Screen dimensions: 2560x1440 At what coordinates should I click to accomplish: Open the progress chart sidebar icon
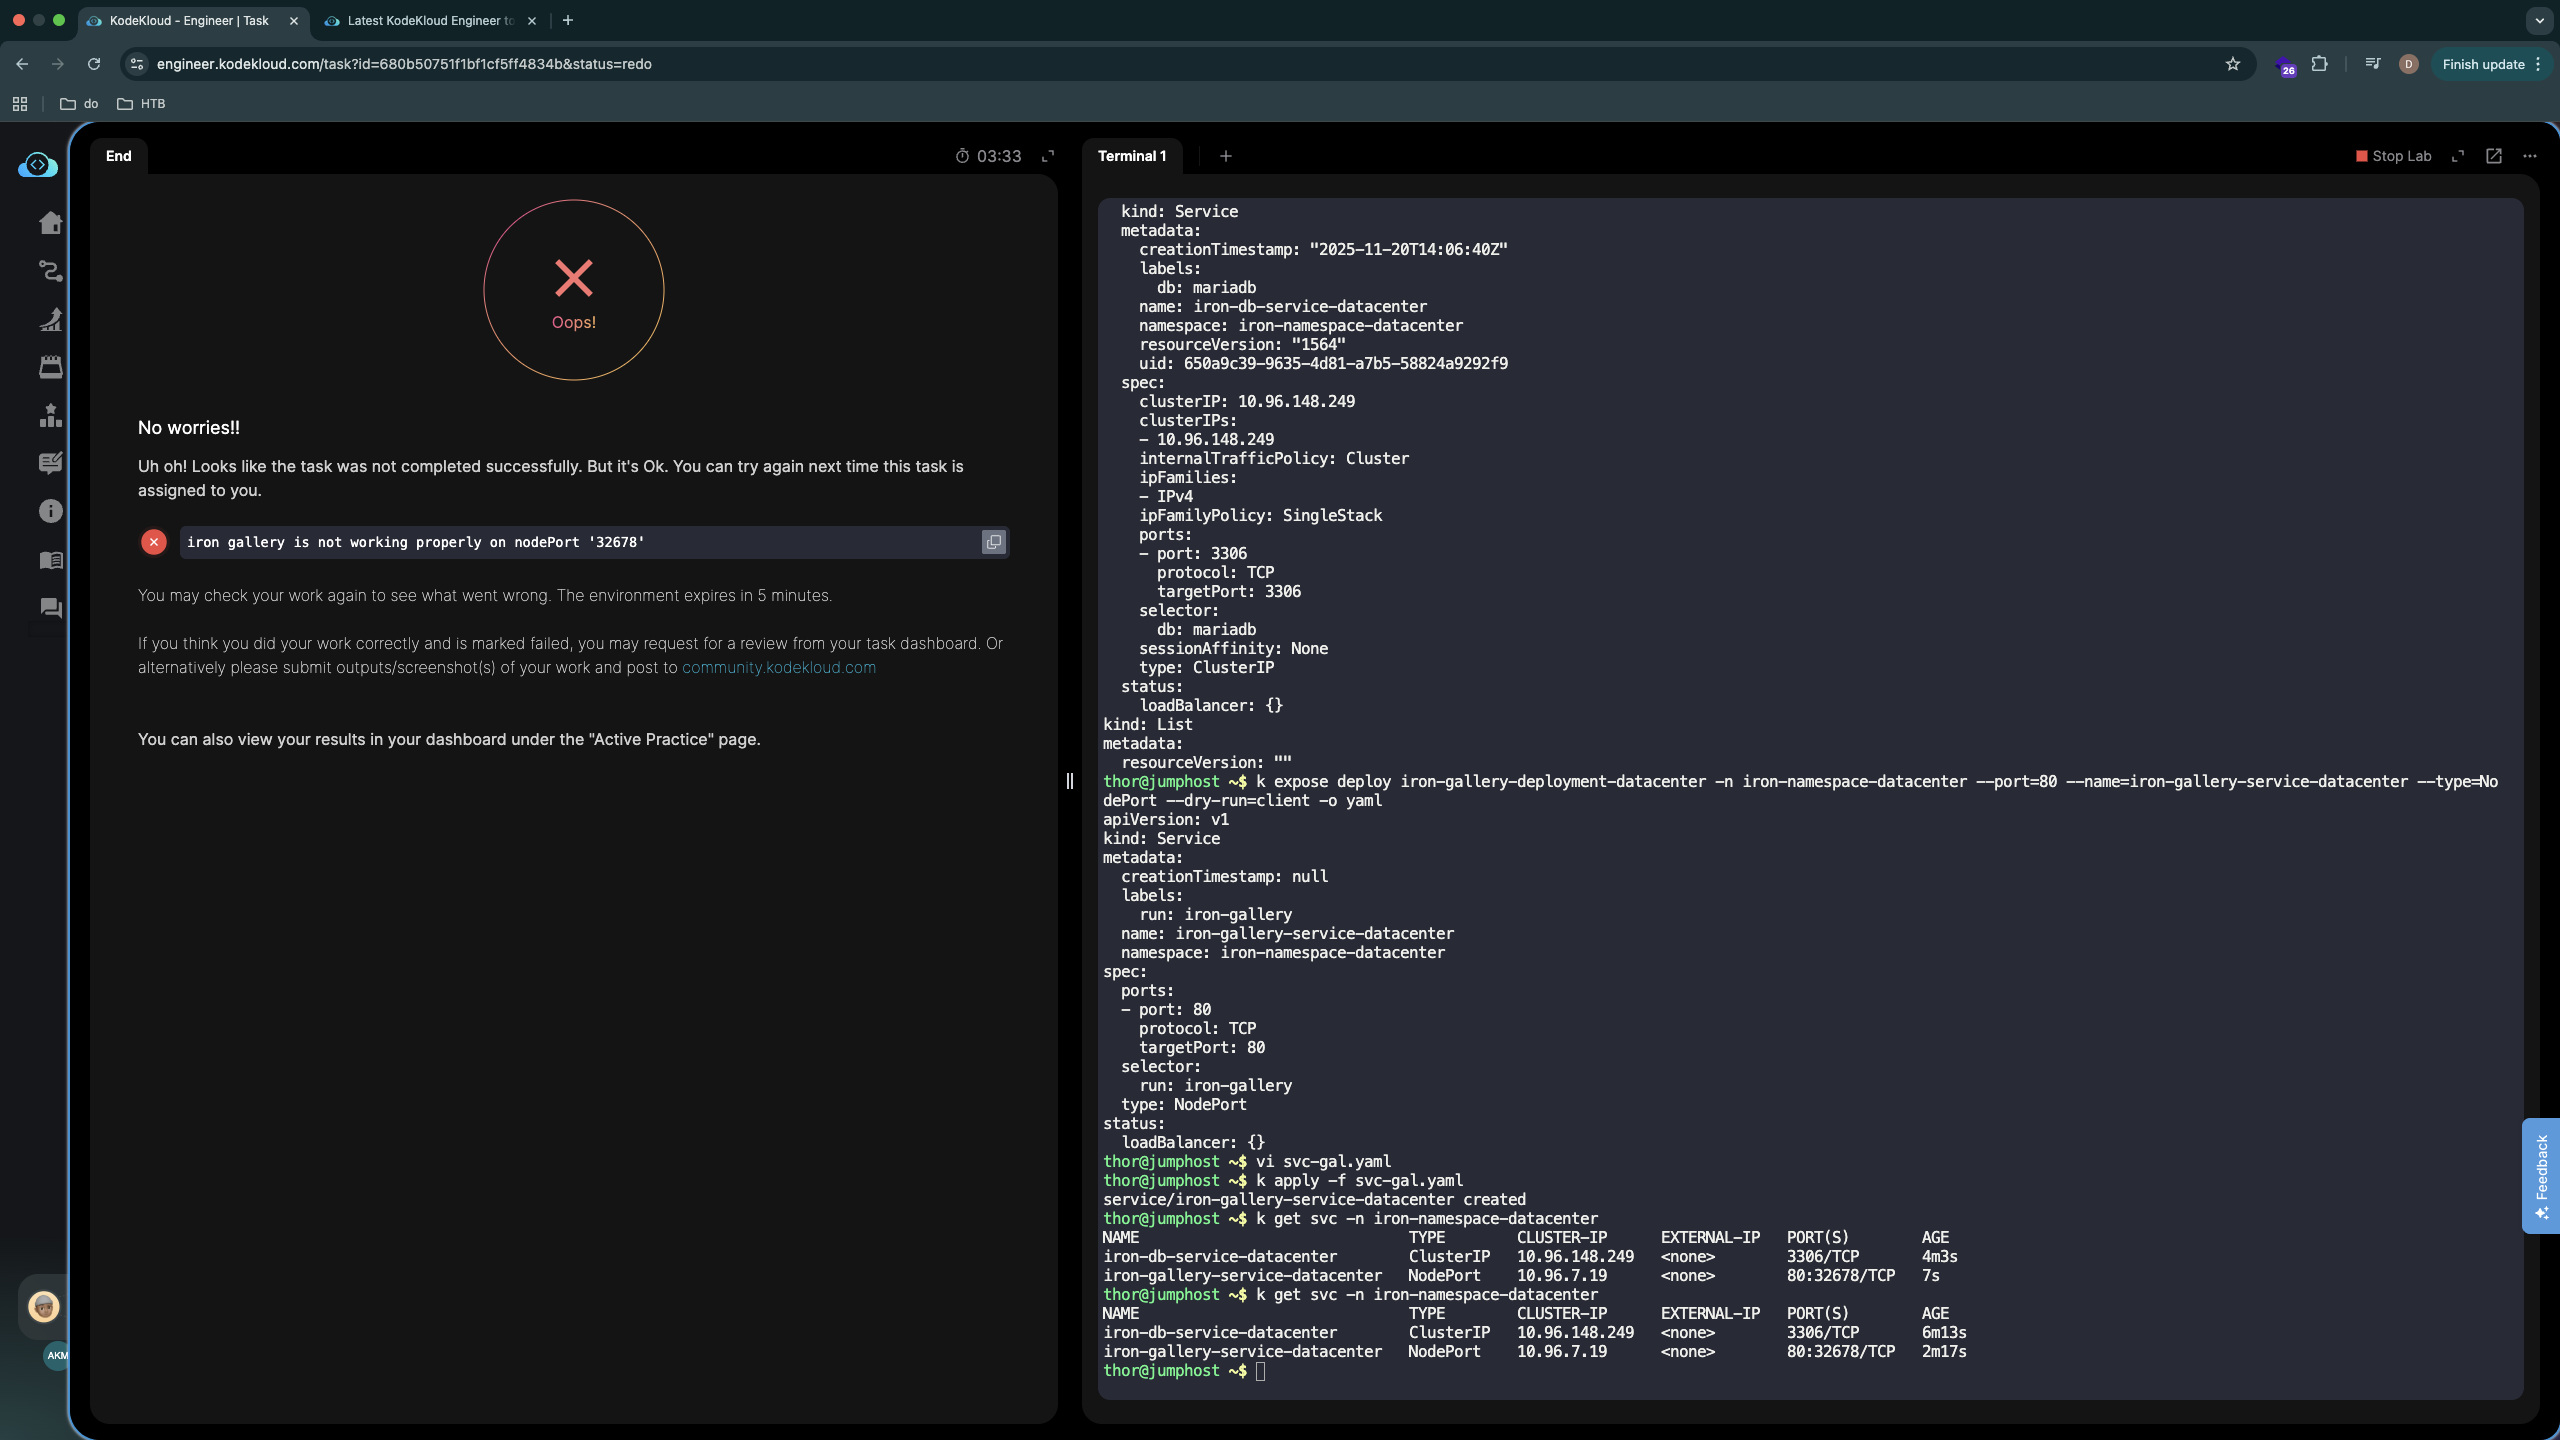(x=50, y=319)
